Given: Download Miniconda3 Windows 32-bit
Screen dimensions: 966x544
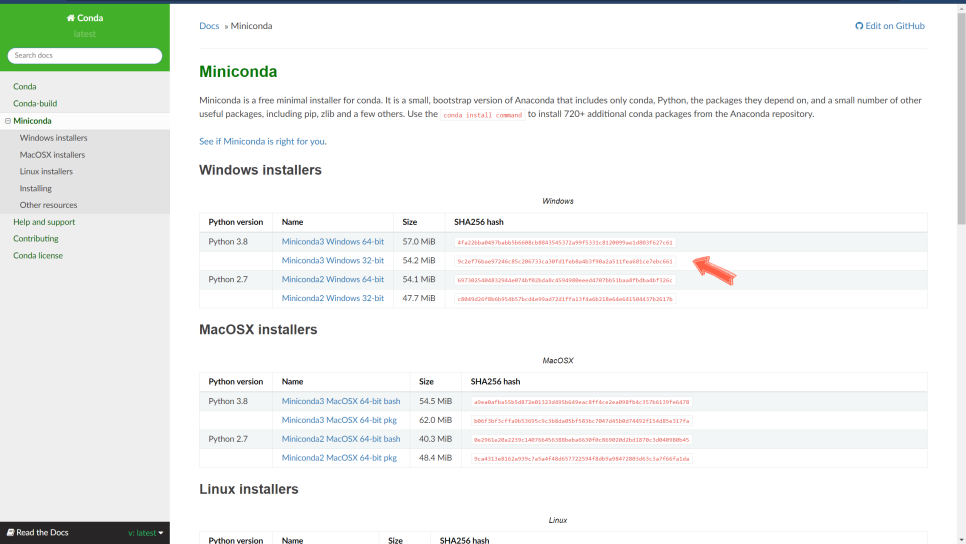Looking at the screenshot, I should (333, 261).
